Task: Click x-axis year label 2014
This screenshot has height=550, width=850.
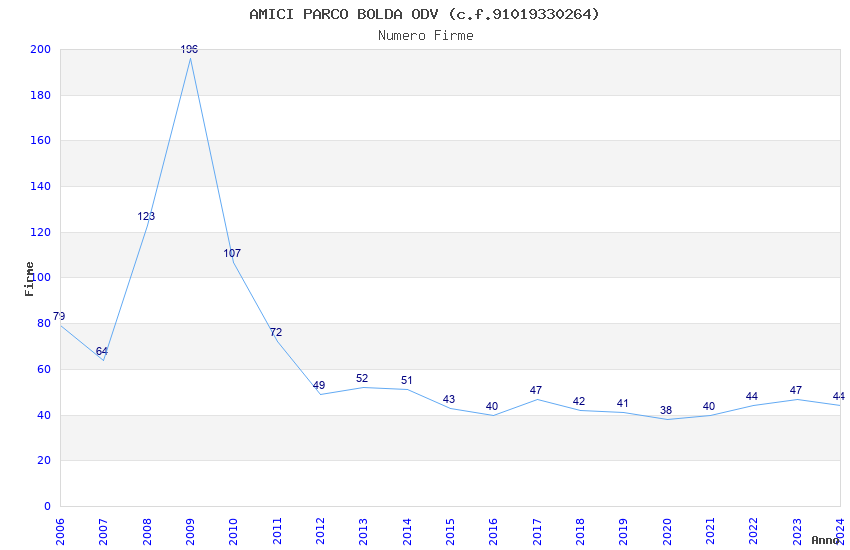Action: [x=407, y=532]
